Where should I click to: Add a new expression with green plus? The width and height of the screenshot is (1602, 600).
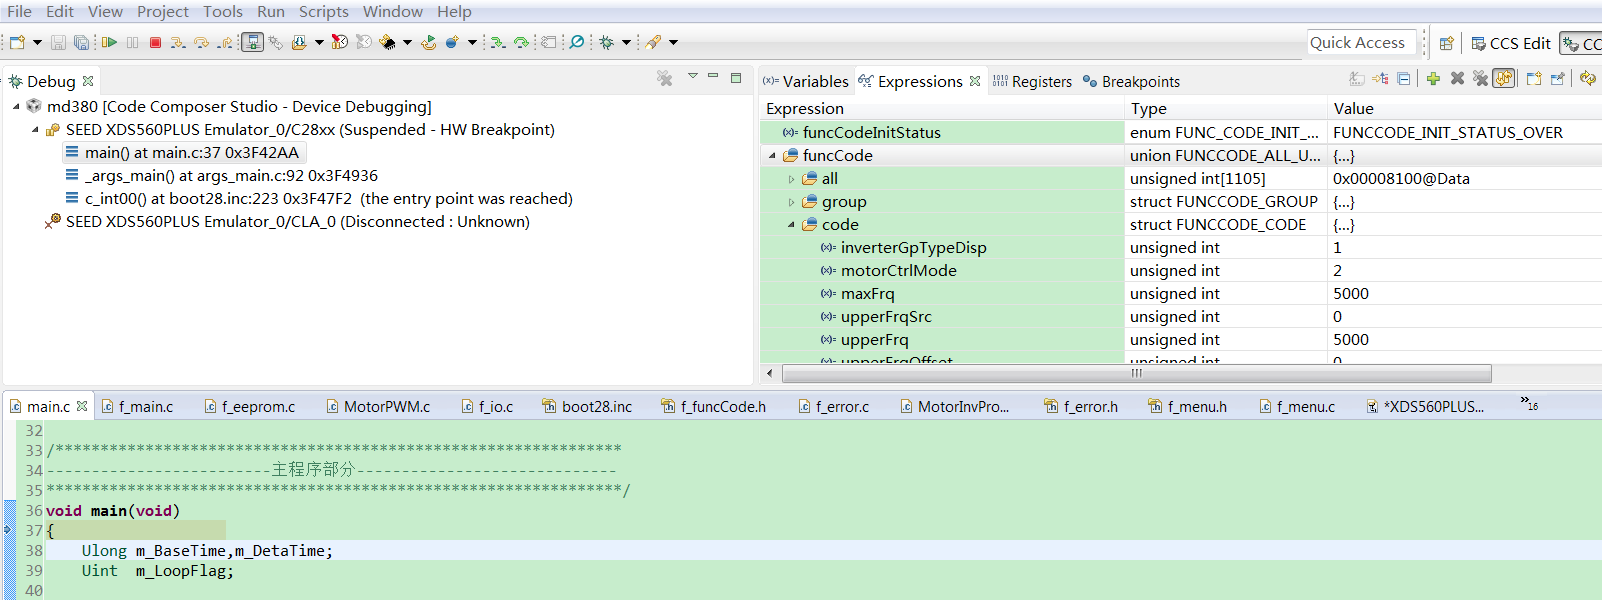tap(1433, 79)
